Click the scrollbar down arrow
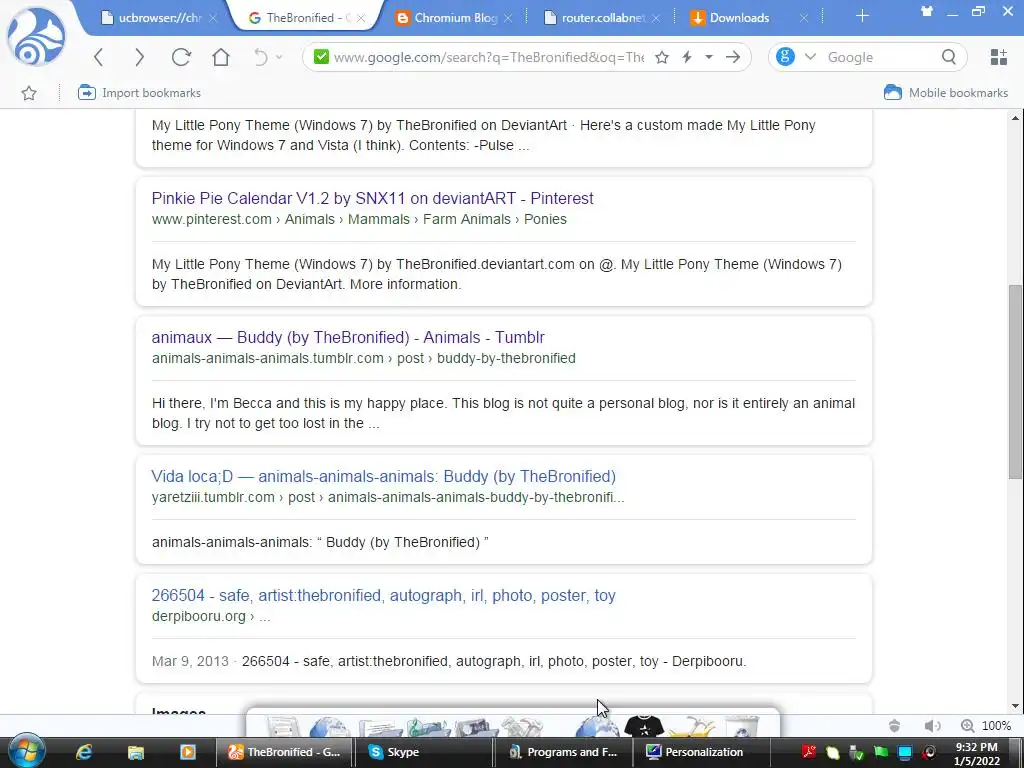 pyautogui.click(x=1015, y=706)
